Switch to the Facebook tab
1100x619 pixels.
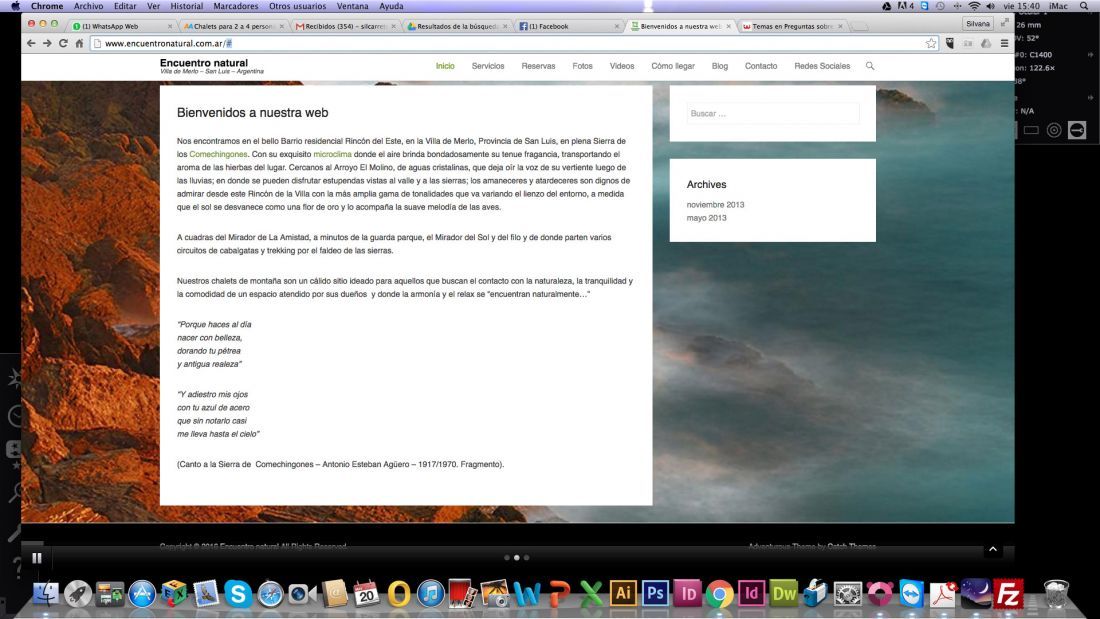(570, 26)
